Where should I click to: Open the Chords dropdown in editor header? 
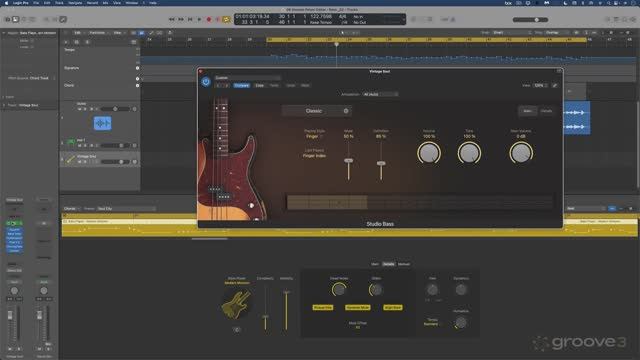[72, 209]
